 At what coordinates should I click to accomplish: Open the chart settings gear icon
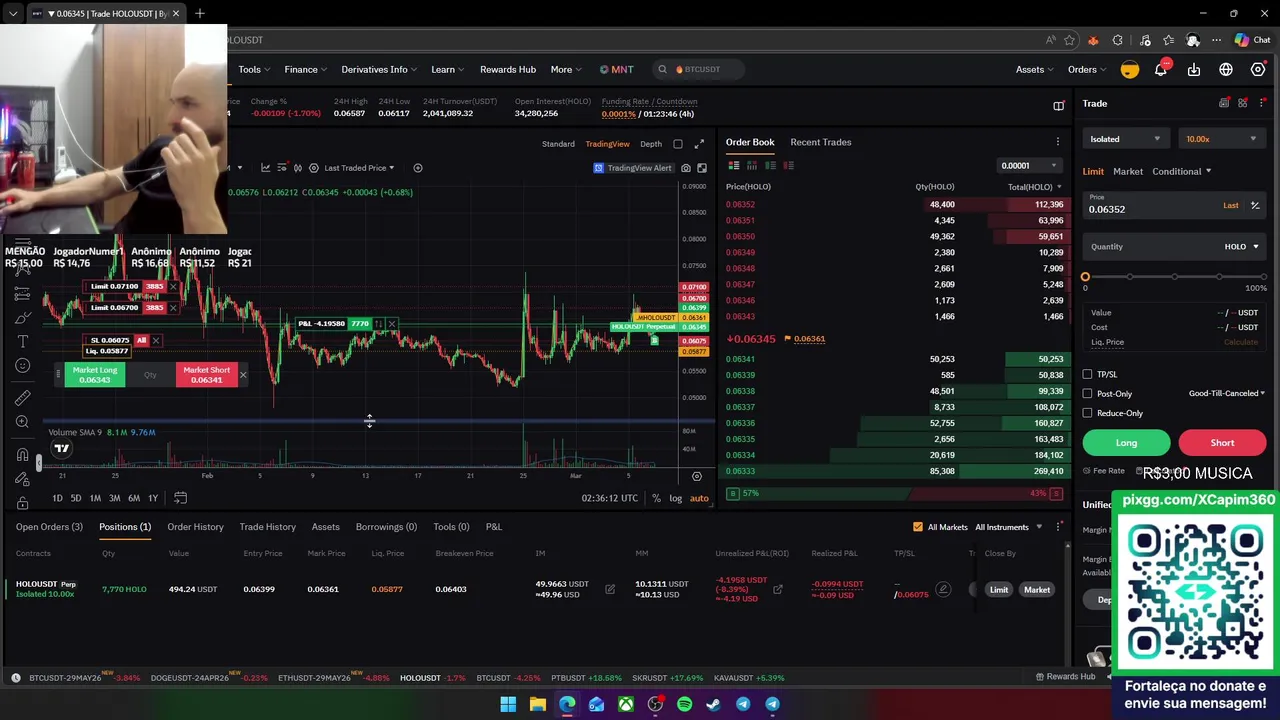click(x=314, y=168)
